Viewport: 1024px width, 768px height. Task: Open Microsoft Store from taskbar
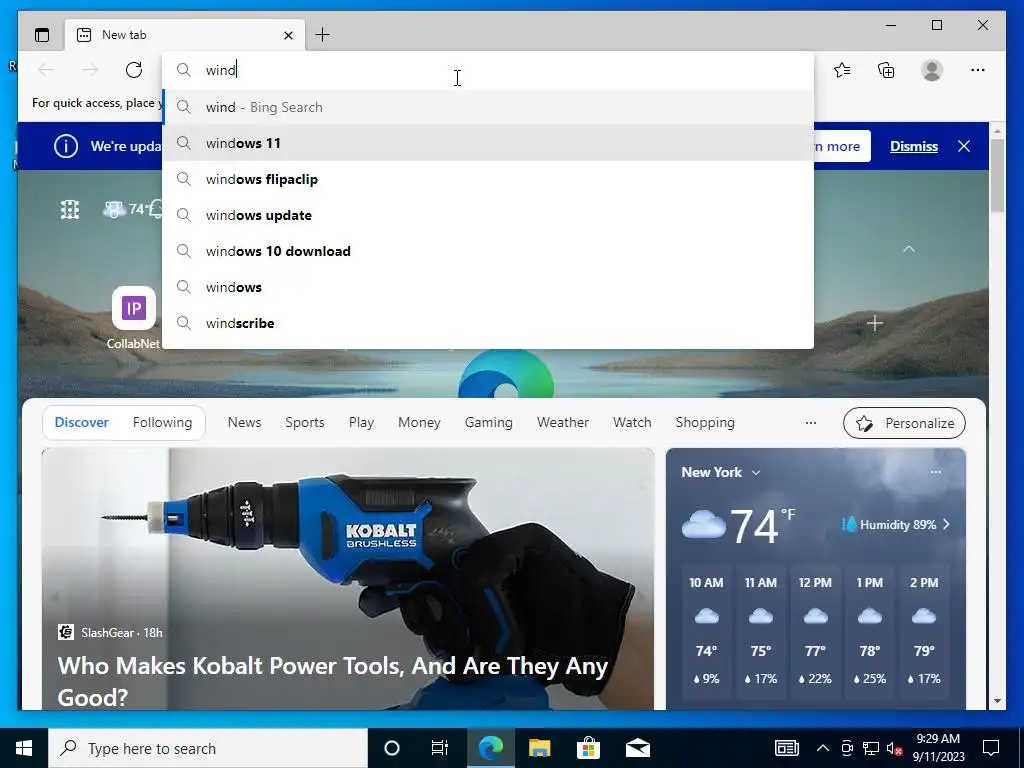(588, 748)
